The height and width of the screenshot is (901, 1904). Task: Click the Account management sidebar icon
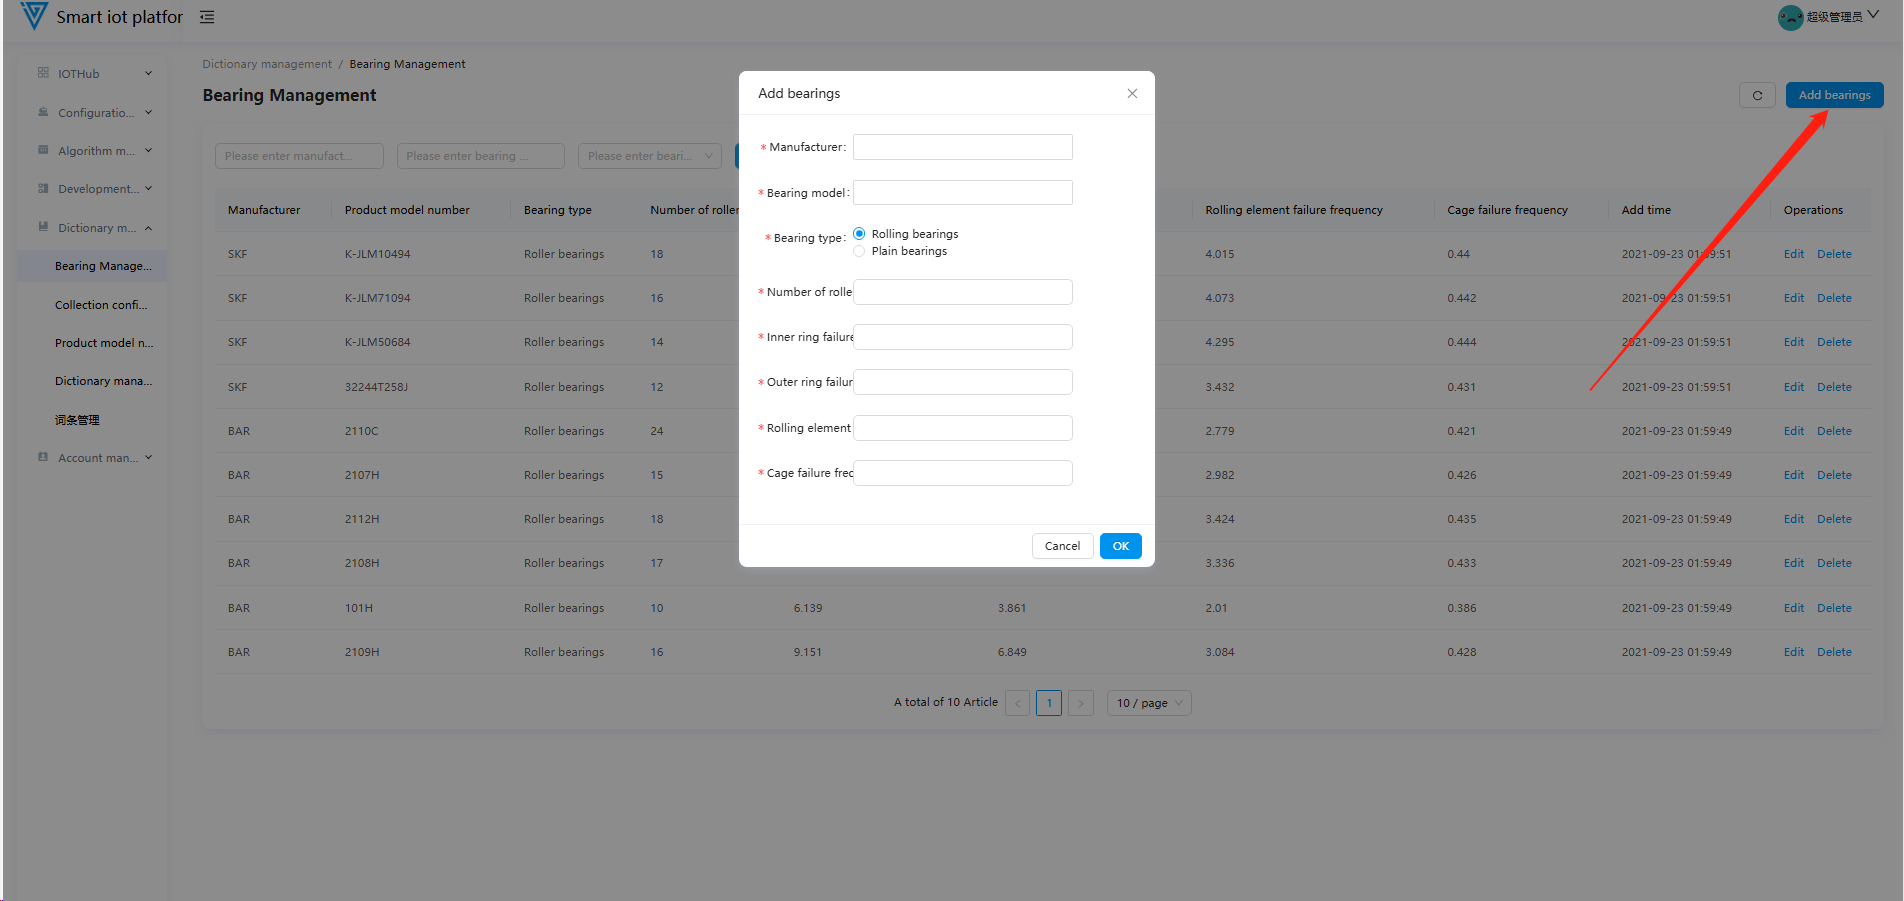click(43, 457)
